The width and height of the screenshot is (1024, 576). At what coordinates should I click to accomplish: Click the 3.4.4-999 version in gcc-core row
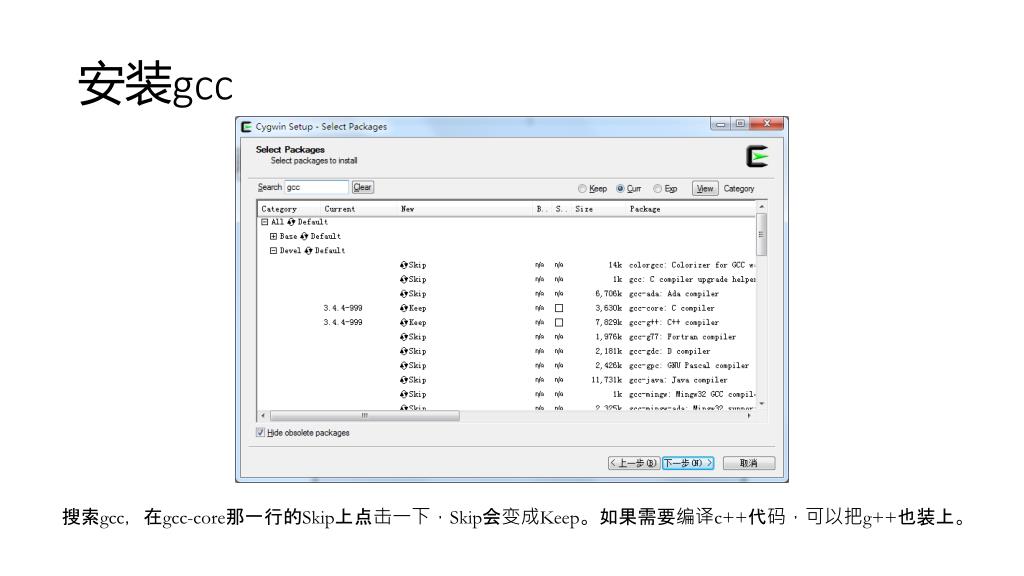tap(343, 308)
